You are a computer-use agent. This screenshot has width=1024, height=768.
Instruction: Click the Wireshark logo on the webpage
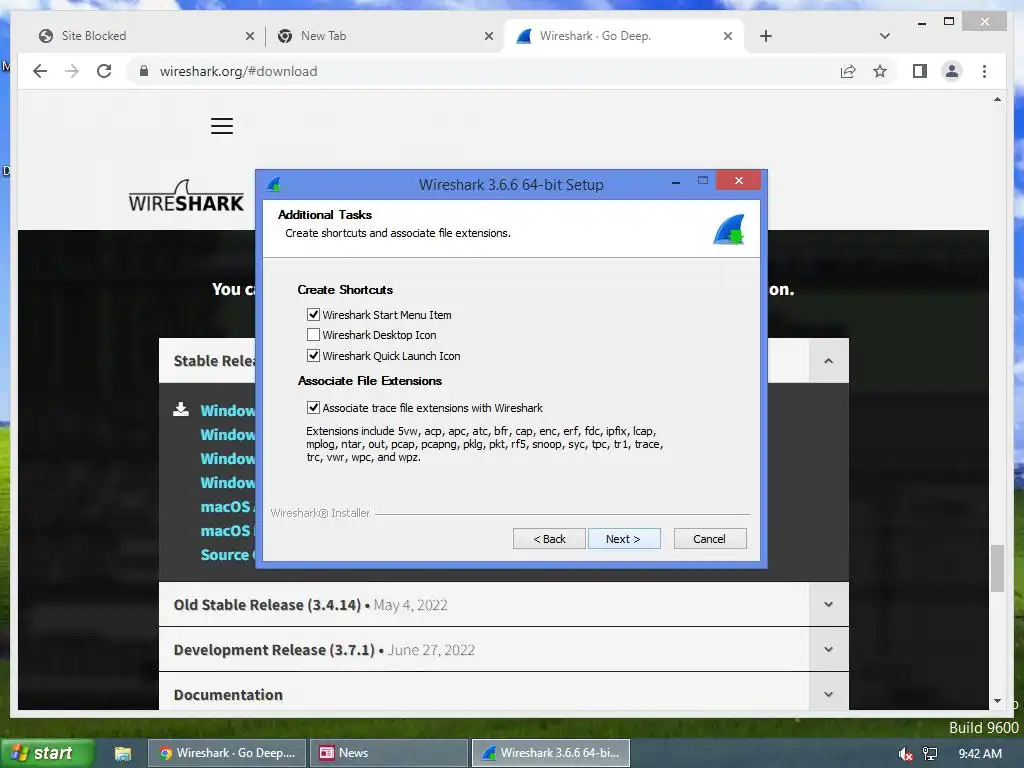point(186,196)
